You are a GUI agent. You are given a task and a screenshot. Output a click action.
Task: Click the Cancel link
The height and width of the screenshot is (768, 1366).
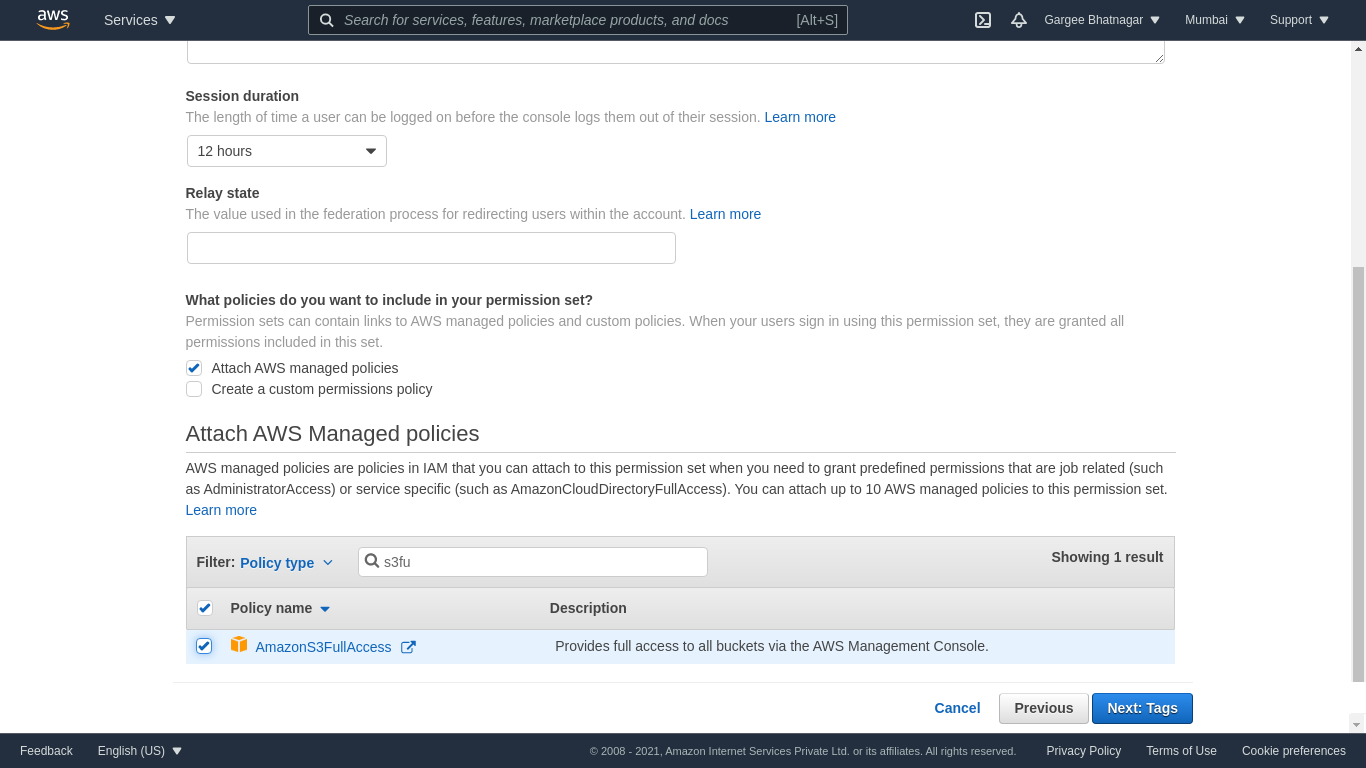coord(957,708)
